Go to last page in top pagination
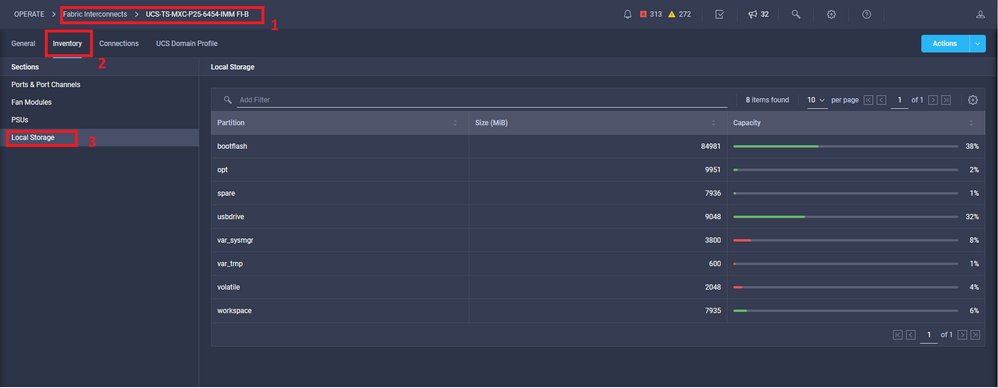The width and height of the screenshot is (998, 388). tap(946, 100)
